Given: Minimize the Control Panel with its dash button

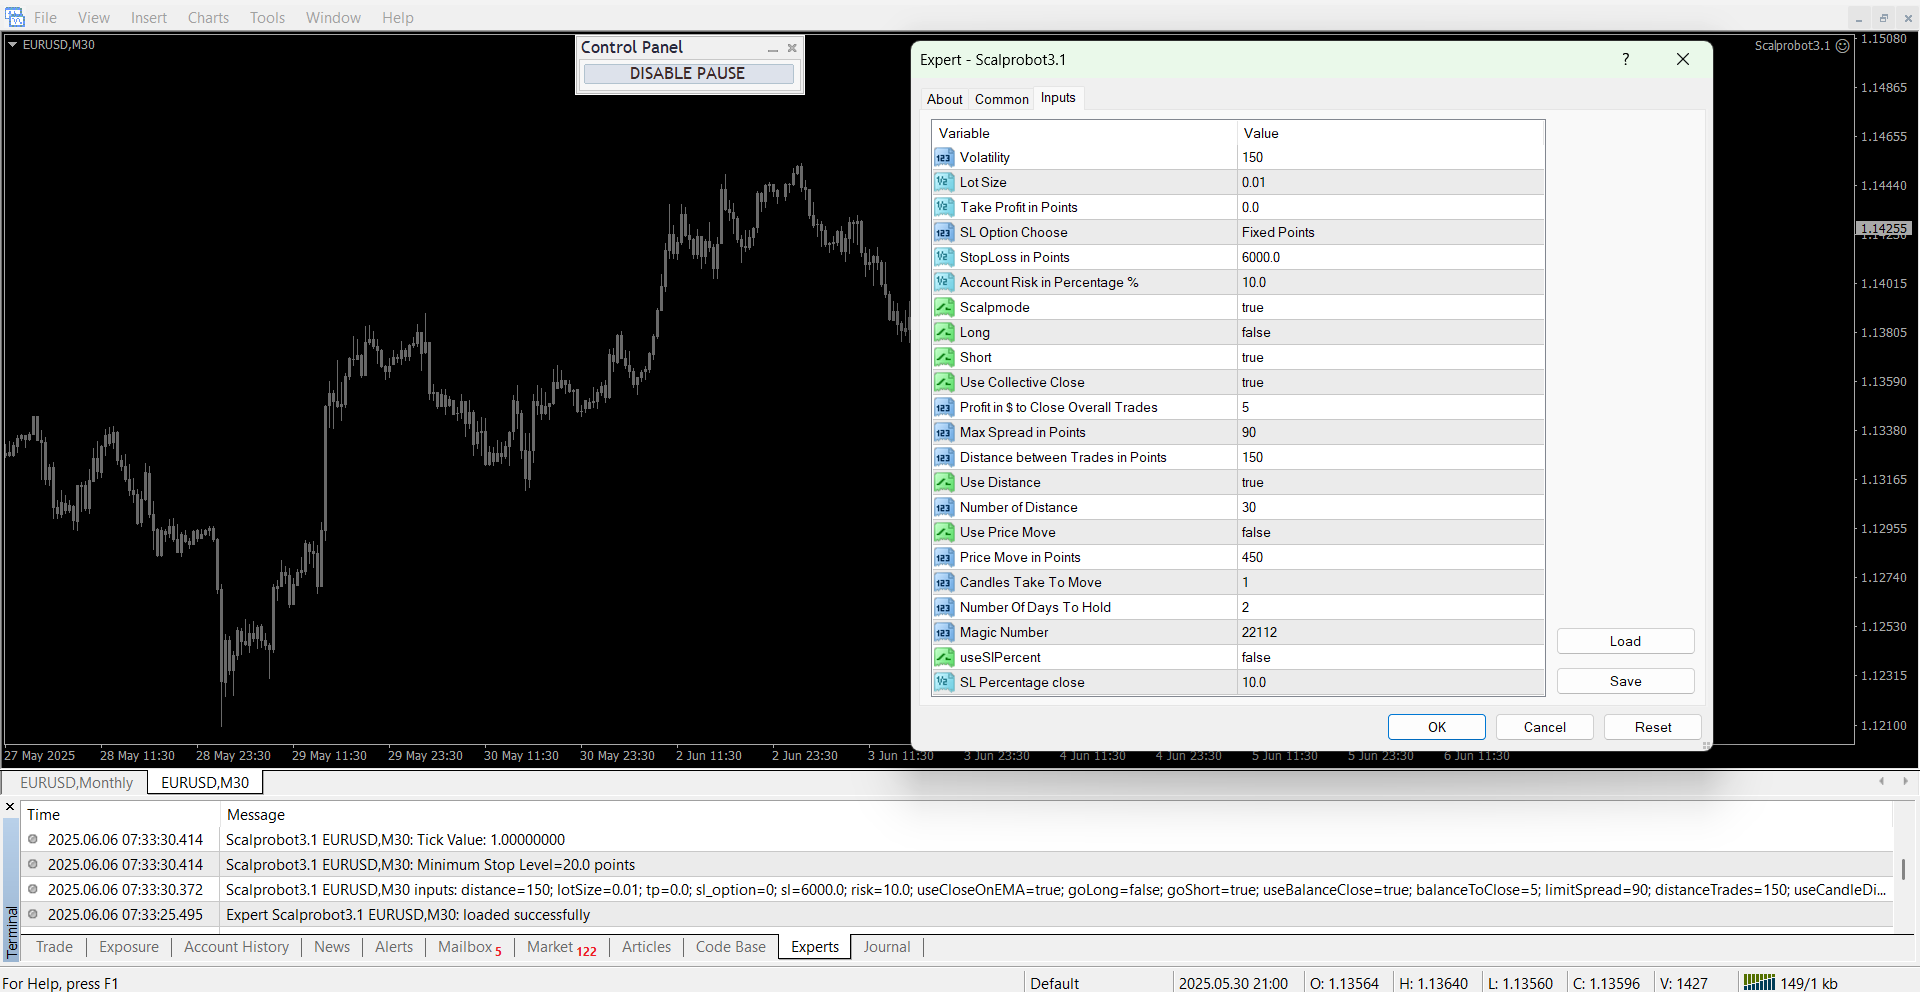Looking at the screenshot, I should point(772,48).
